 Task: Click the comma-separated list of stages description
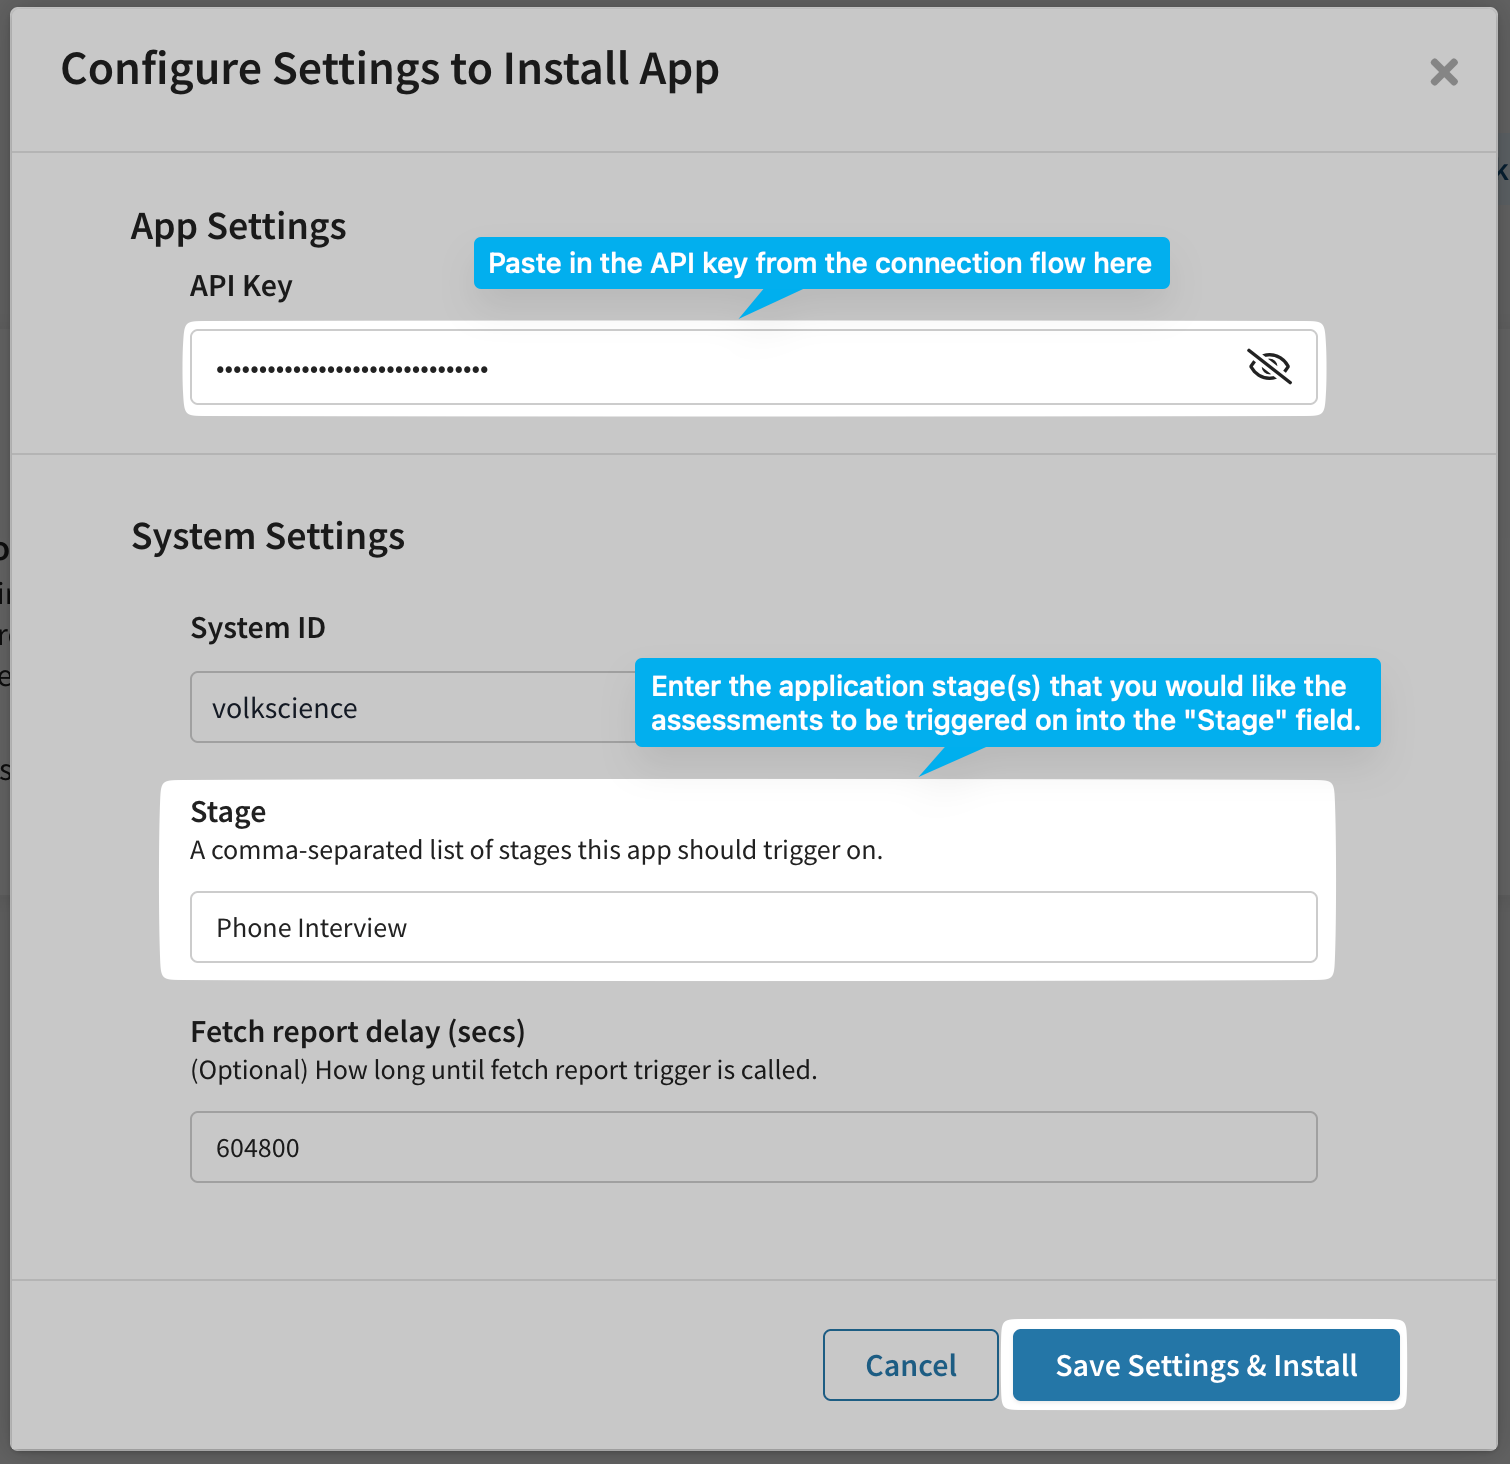pyautogui.click(x=536, y=851)
